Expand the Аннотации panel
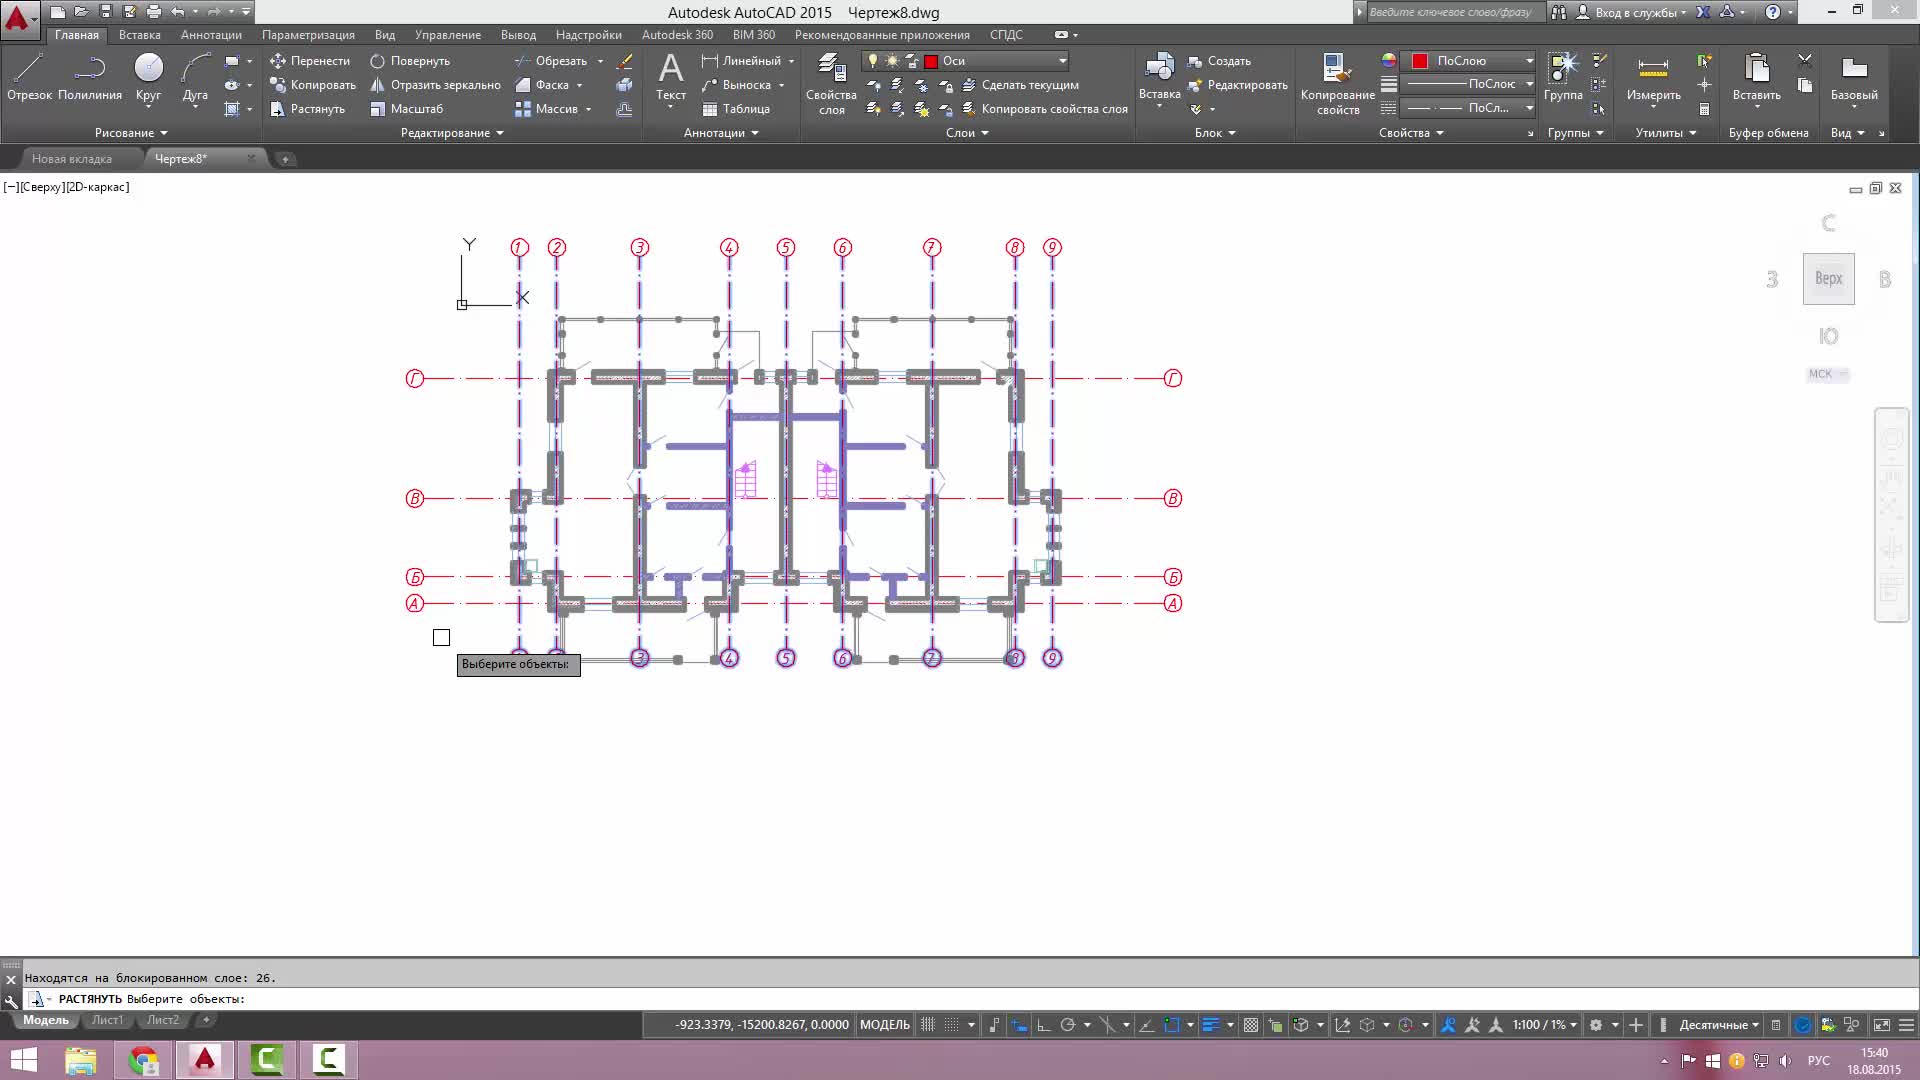This screenshot has height=1080, width=1920. 721,133
